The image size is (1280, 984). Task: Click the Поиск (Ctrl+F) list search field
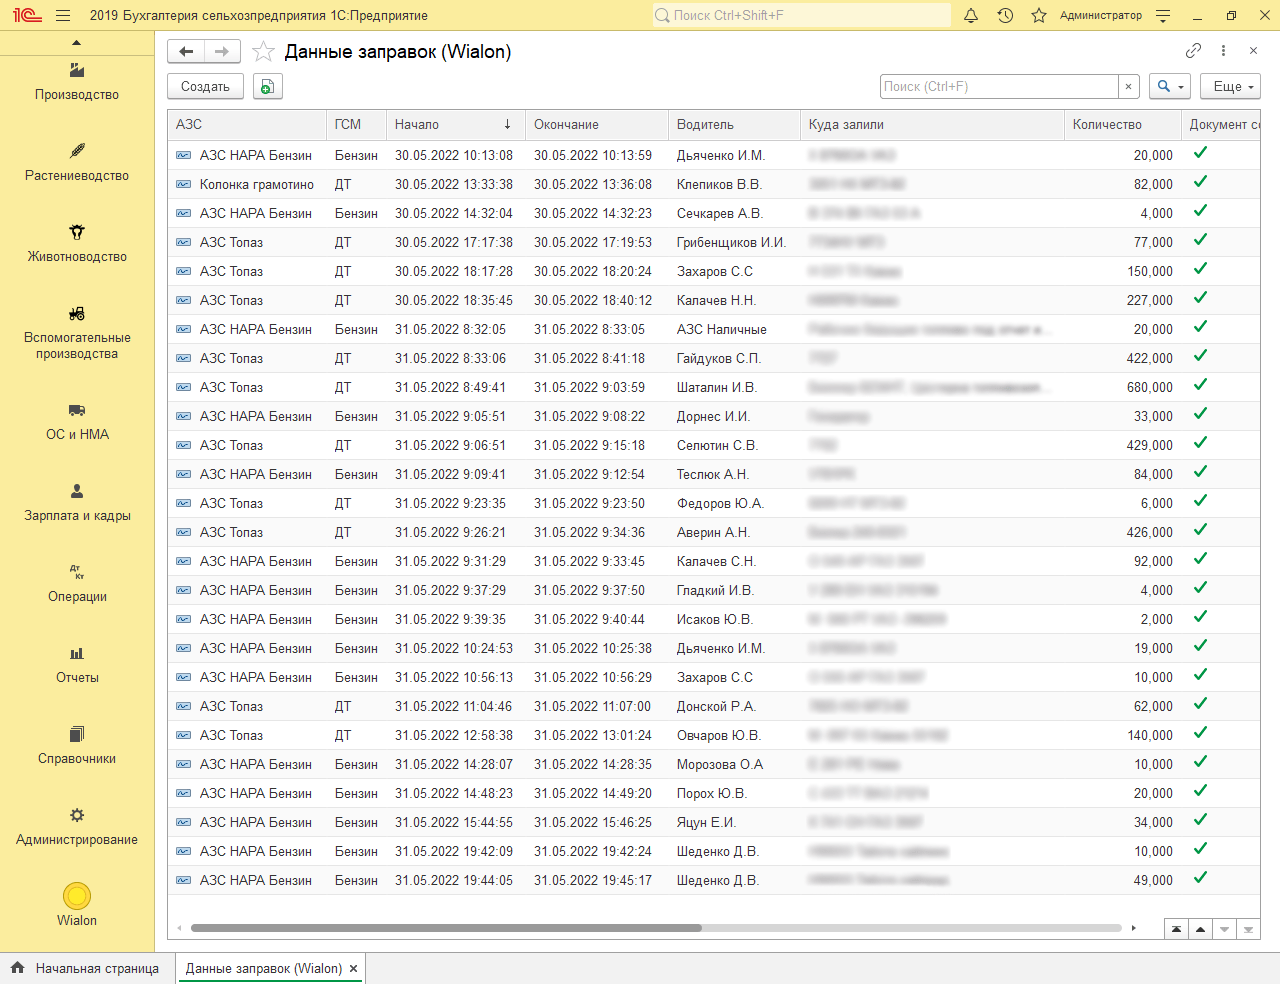click(x=998, y=87)
